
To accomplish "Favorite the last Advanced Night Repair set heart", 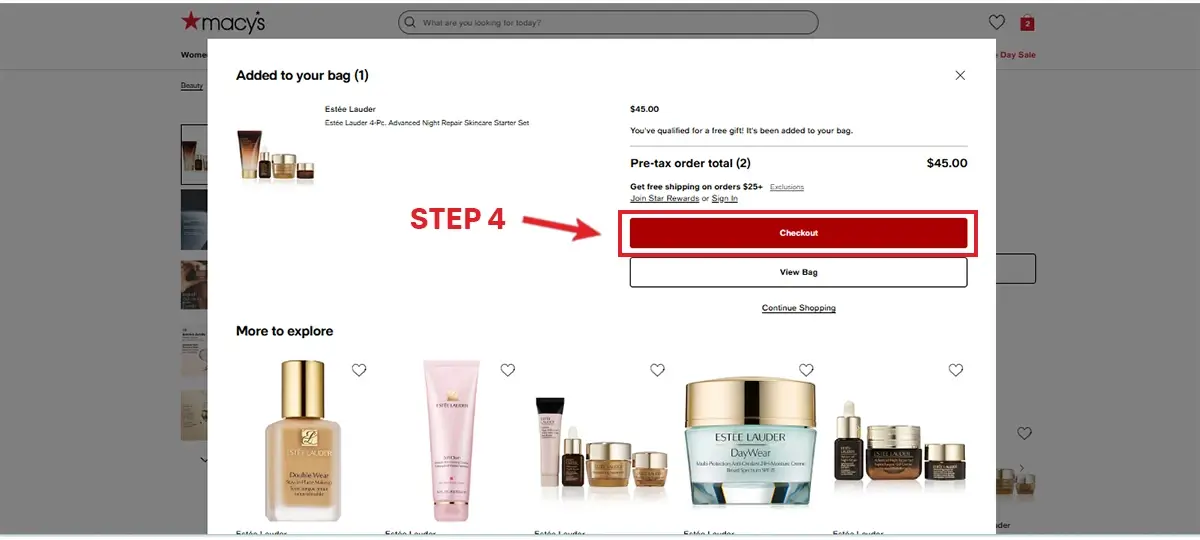I will coord(955,370).
